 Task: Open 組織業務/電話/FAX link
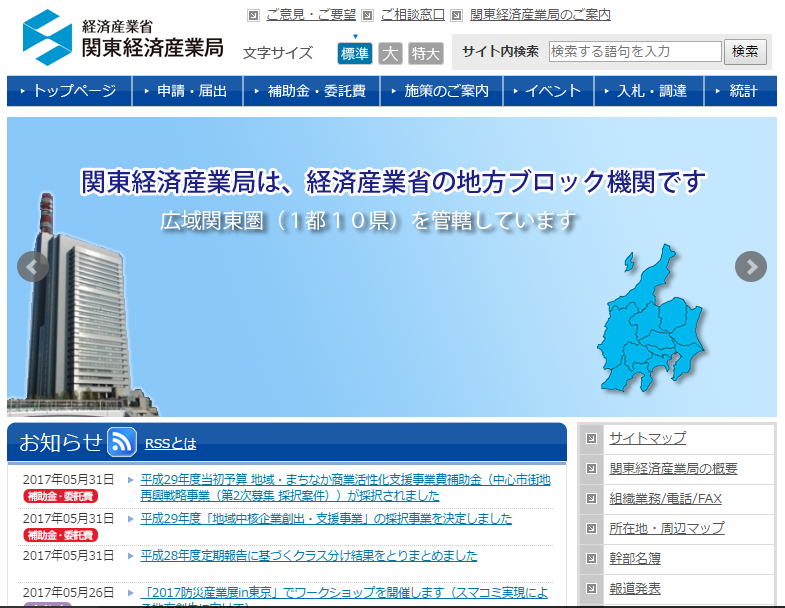tap(665, 499)
